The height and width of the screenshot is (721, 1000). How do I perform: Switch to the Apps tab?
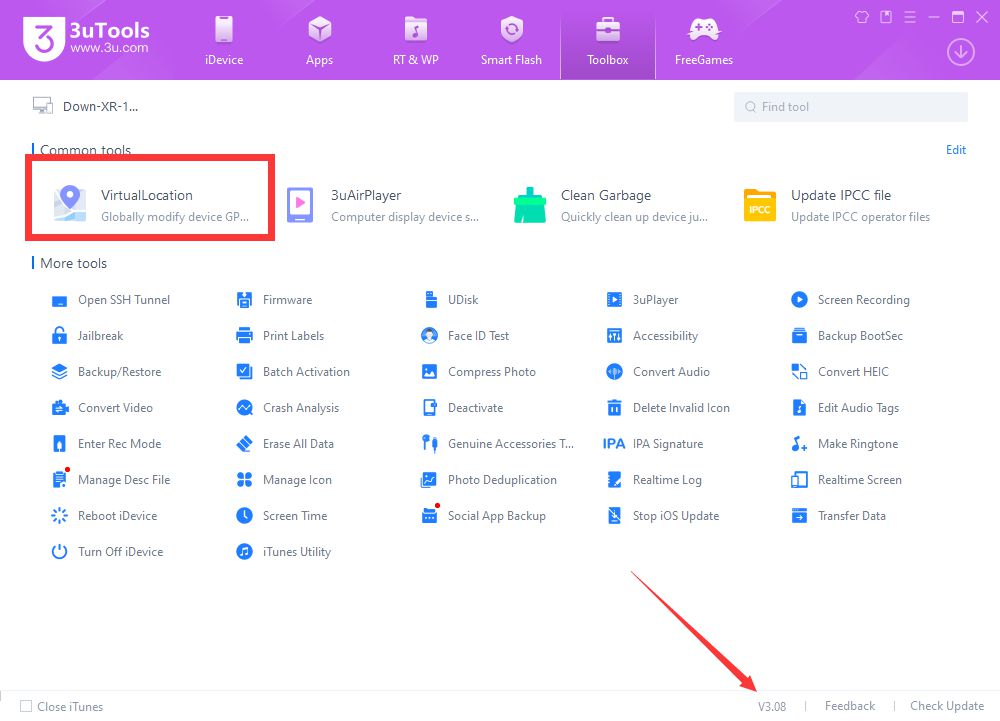click(x=320, y=41)
